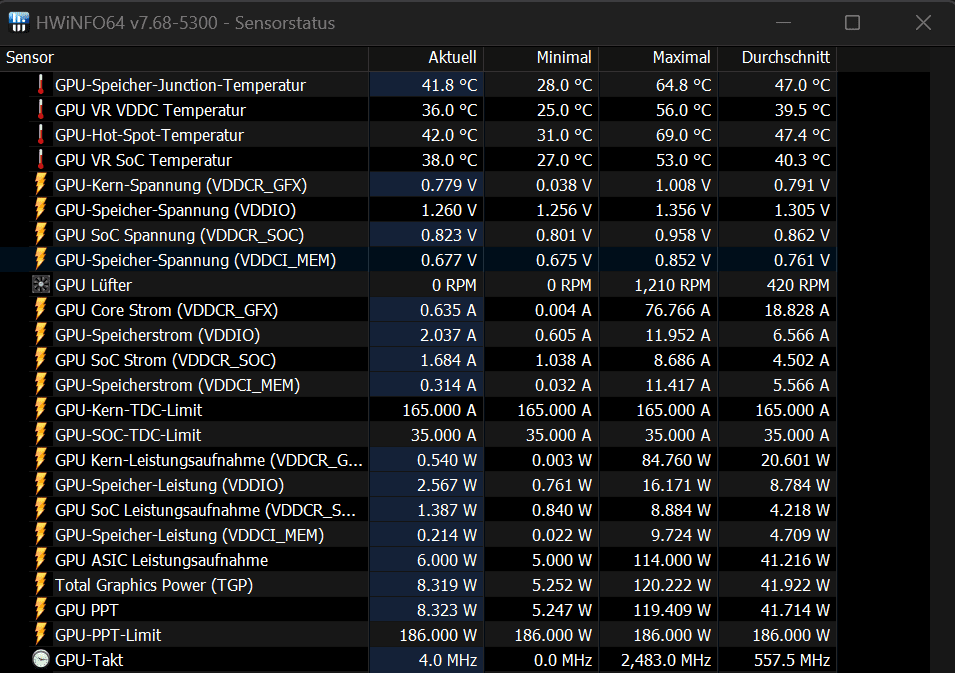Screen dimensions: 955x673
Task: Click the lightning icon for GPU-Kern-Spannung (VDDCR_GFX)
Action: 41,185
